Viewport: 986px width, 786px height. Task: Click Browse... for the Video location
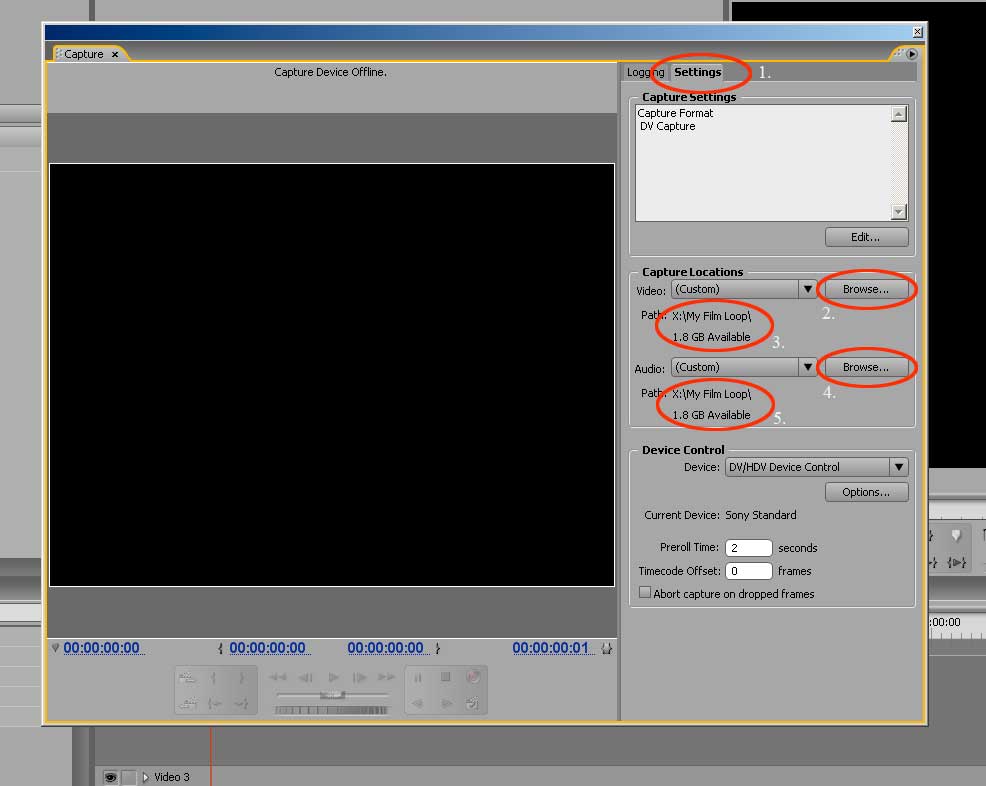pos(866,289)
